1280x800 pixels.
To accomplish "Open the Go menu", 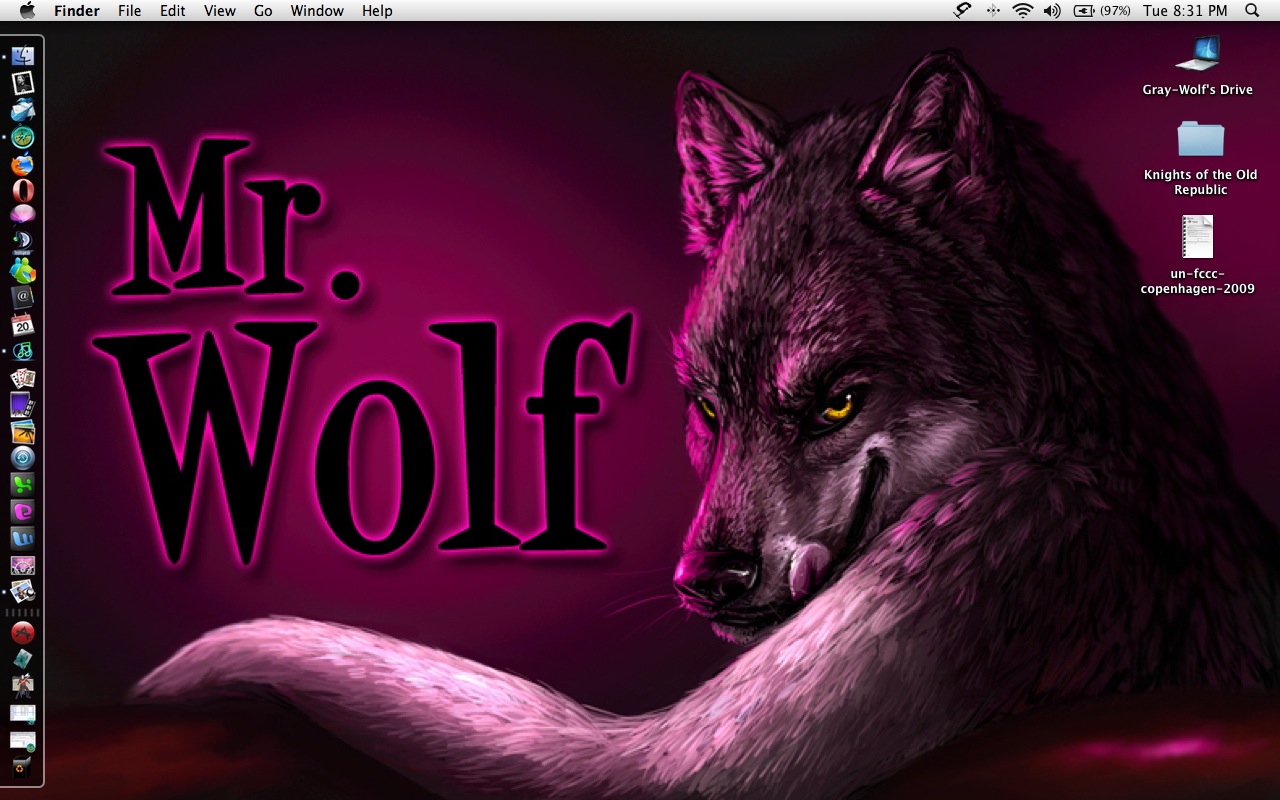I will pos(263,11).
